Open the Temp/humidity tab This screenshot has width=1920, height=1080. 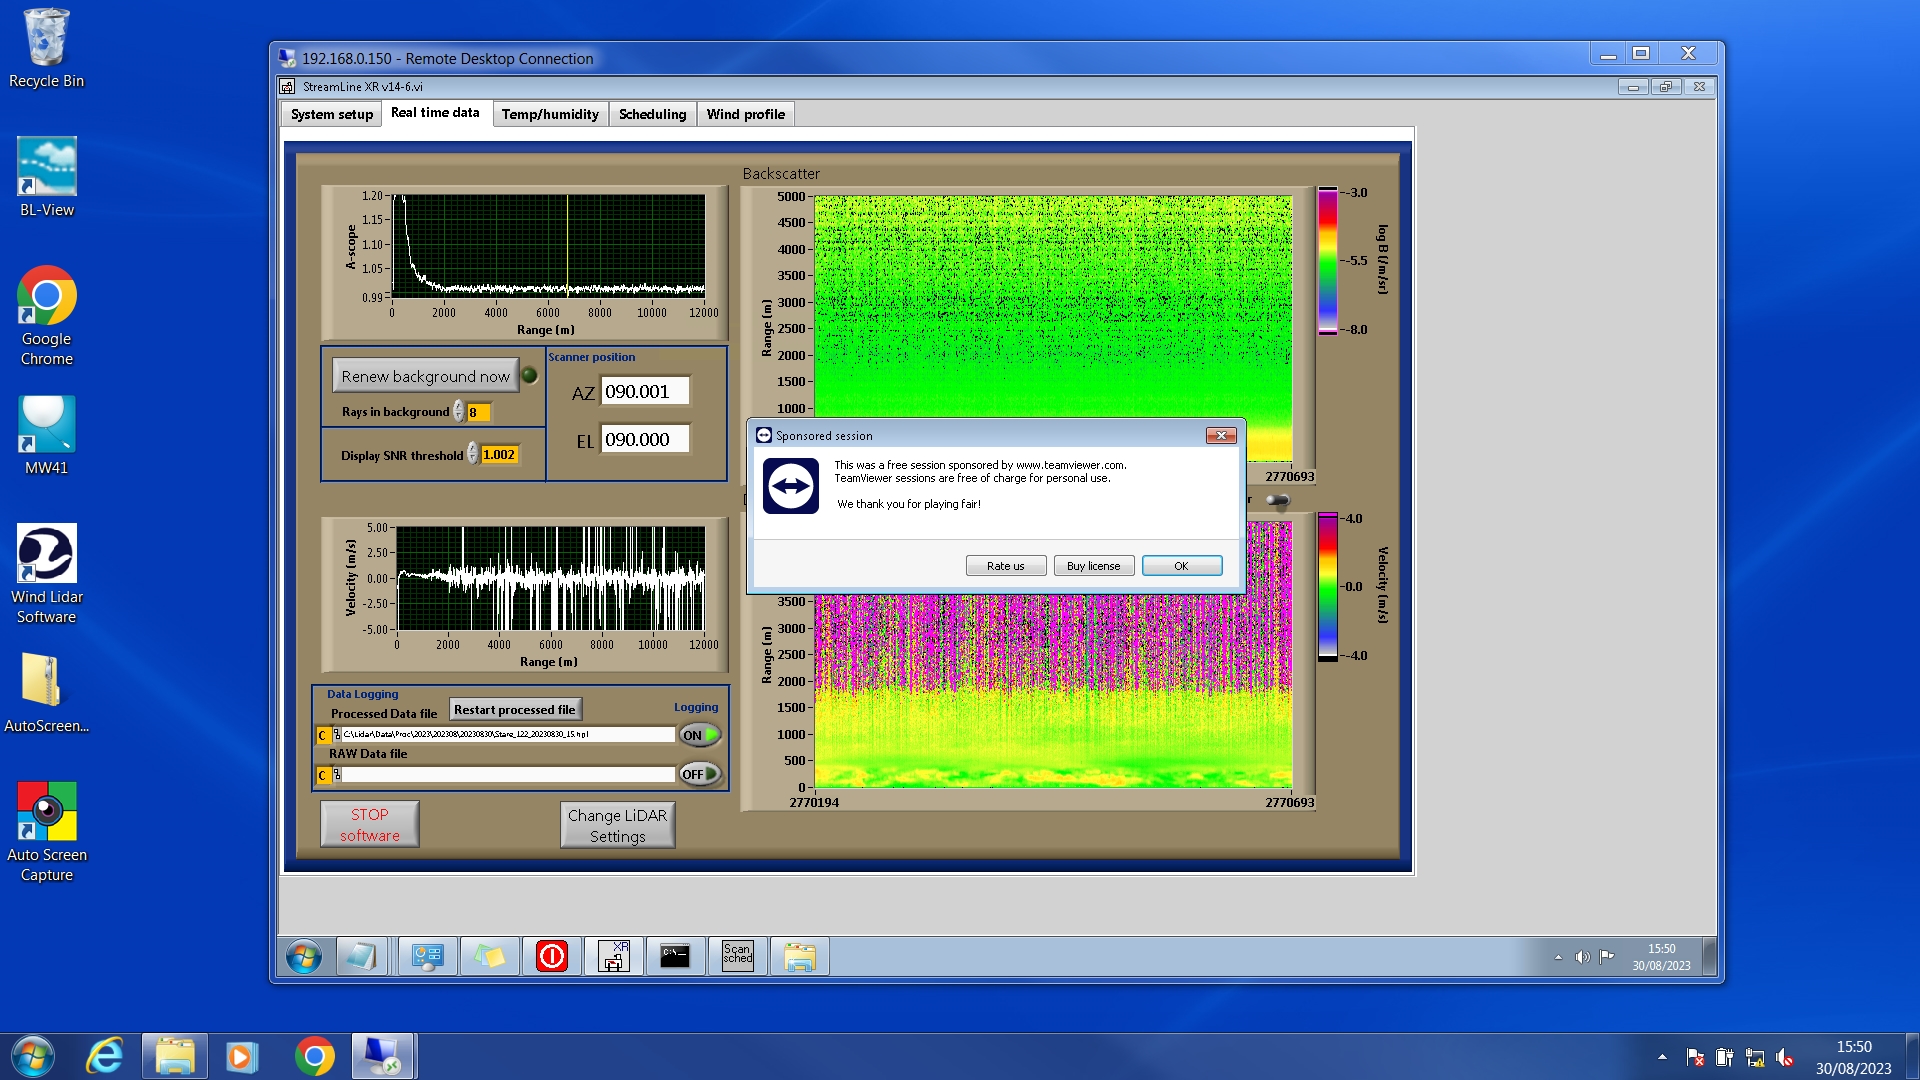[x=550, y=114]
